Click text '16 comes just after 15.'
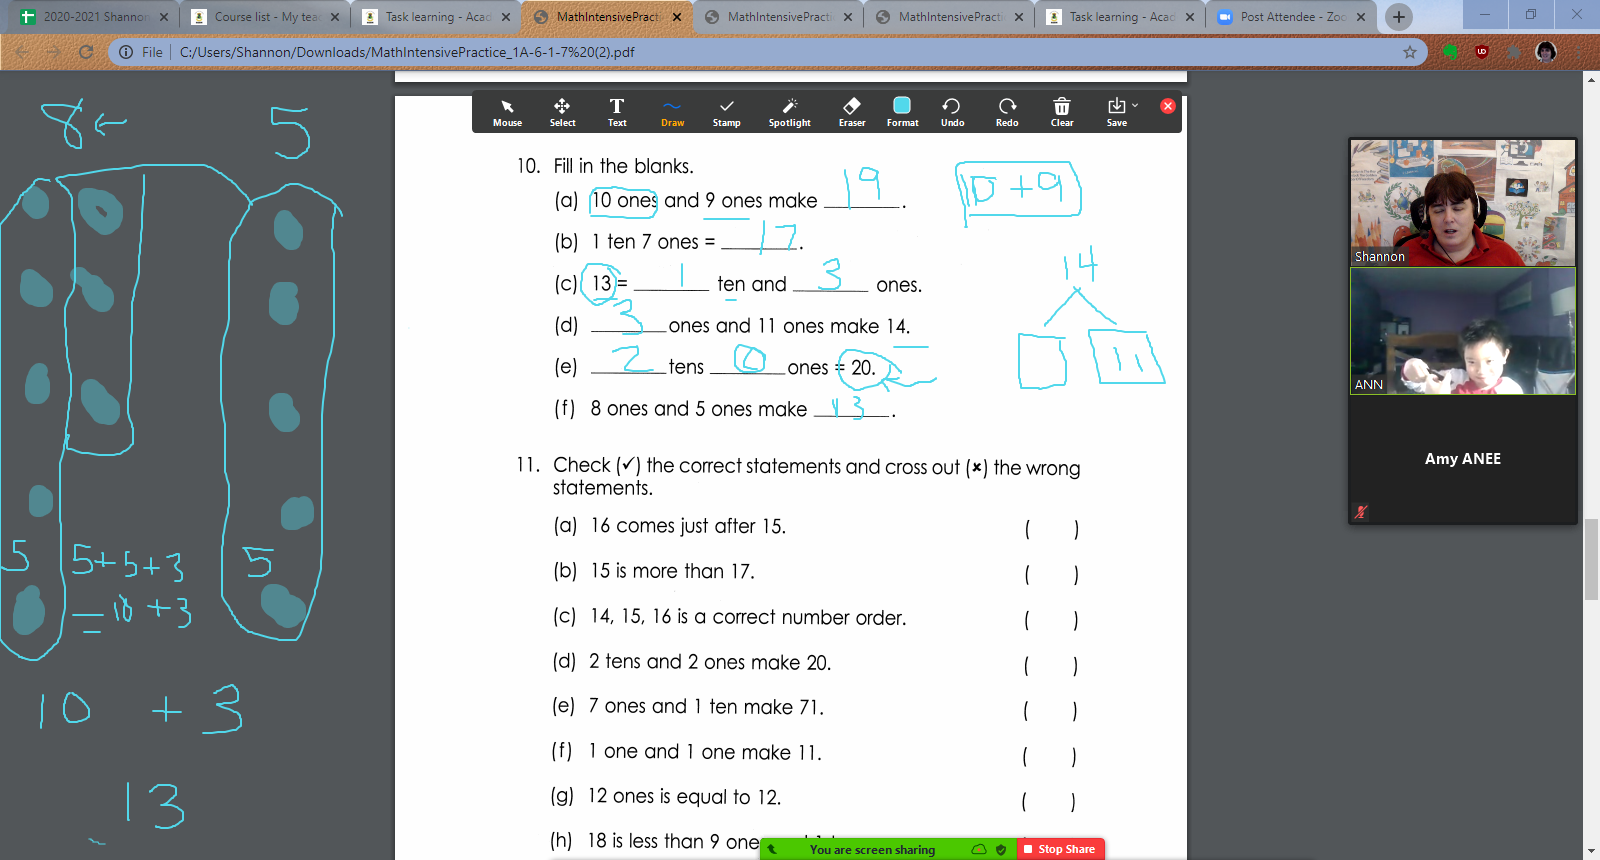 coord(688,526)
